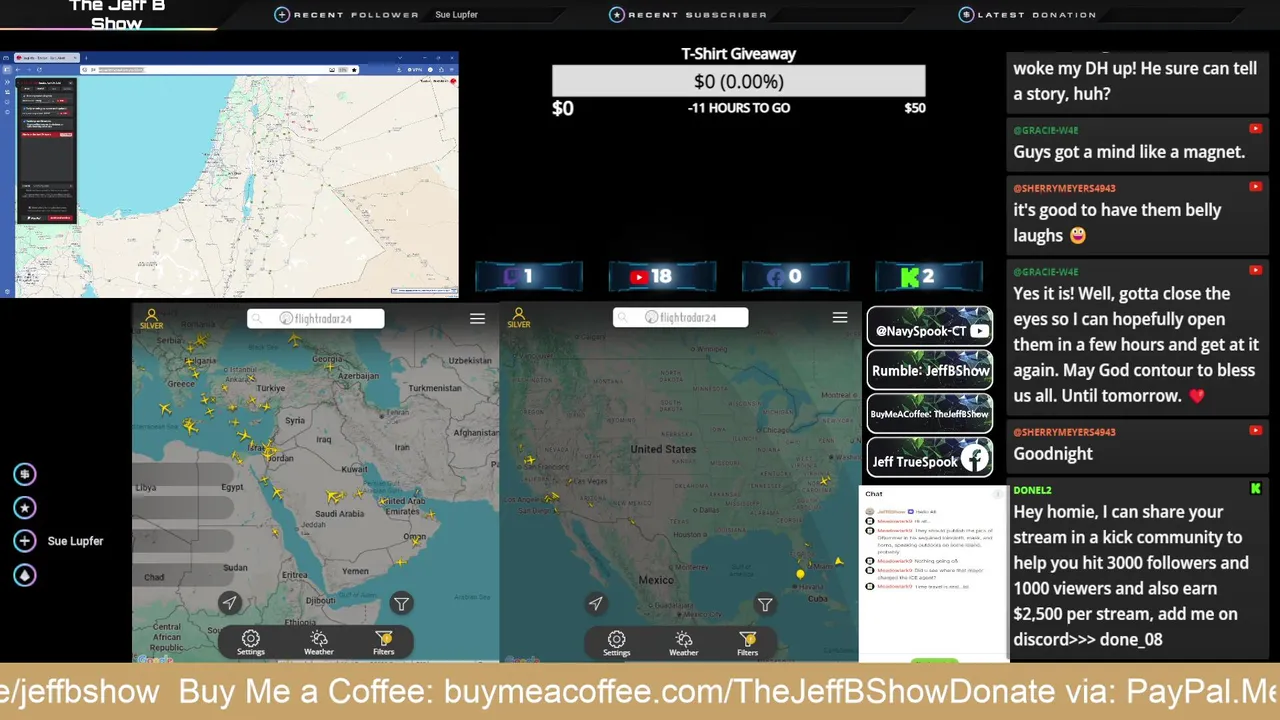
Task: Click the funnel filter button on left map
Action: point(401,603)
